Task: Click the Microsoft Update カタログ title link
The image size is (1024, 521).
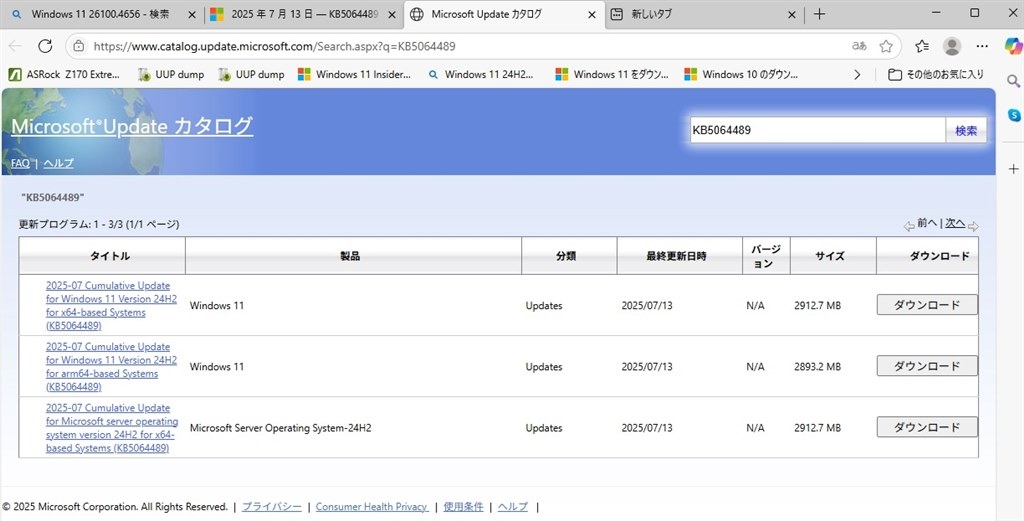Action: click(132, 125)
